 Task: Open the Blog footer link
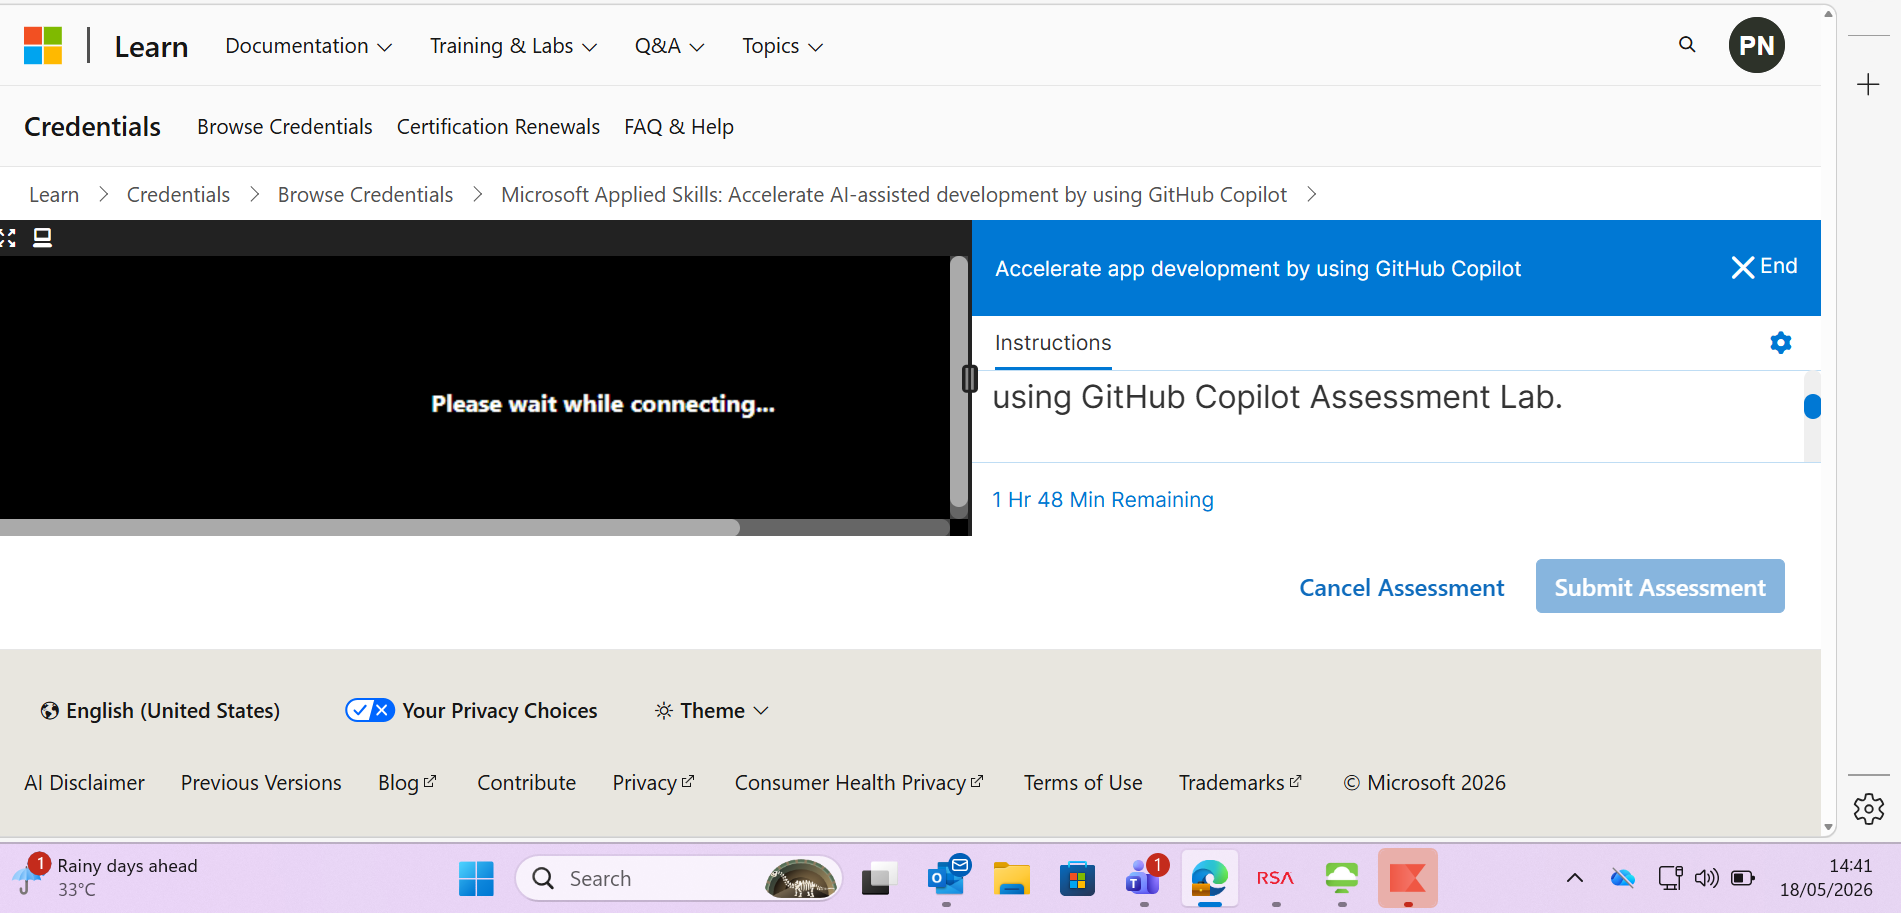click(407, 783)
